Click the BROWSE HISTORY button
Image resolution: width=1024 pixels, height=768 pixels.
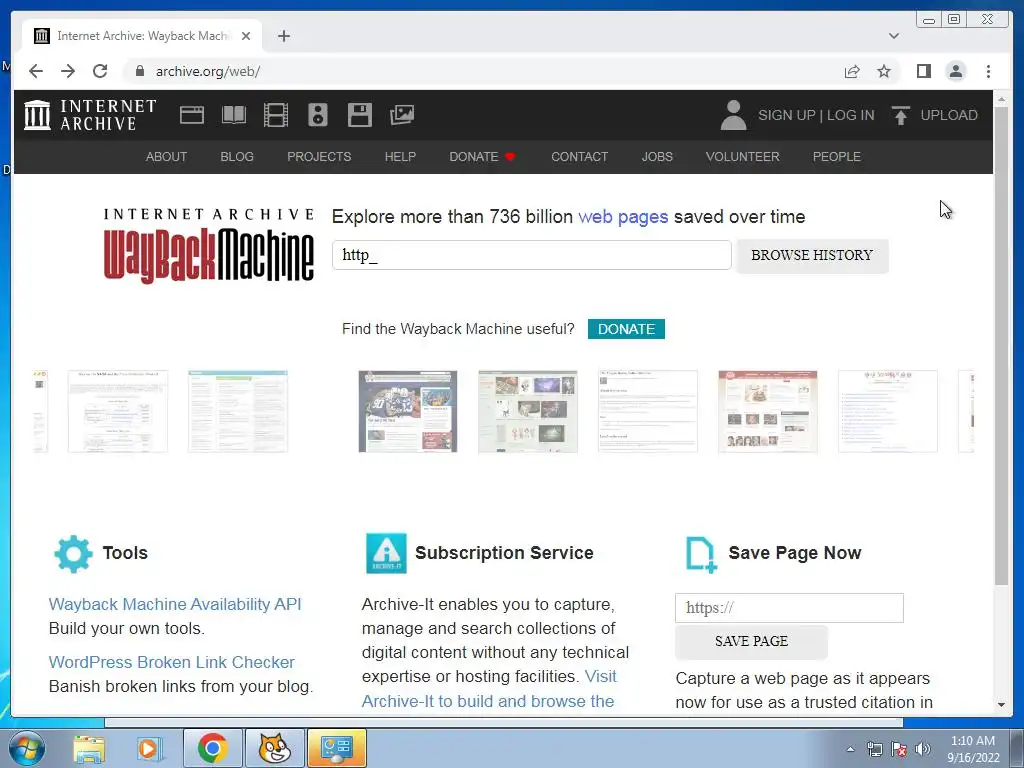pos(812,255)
